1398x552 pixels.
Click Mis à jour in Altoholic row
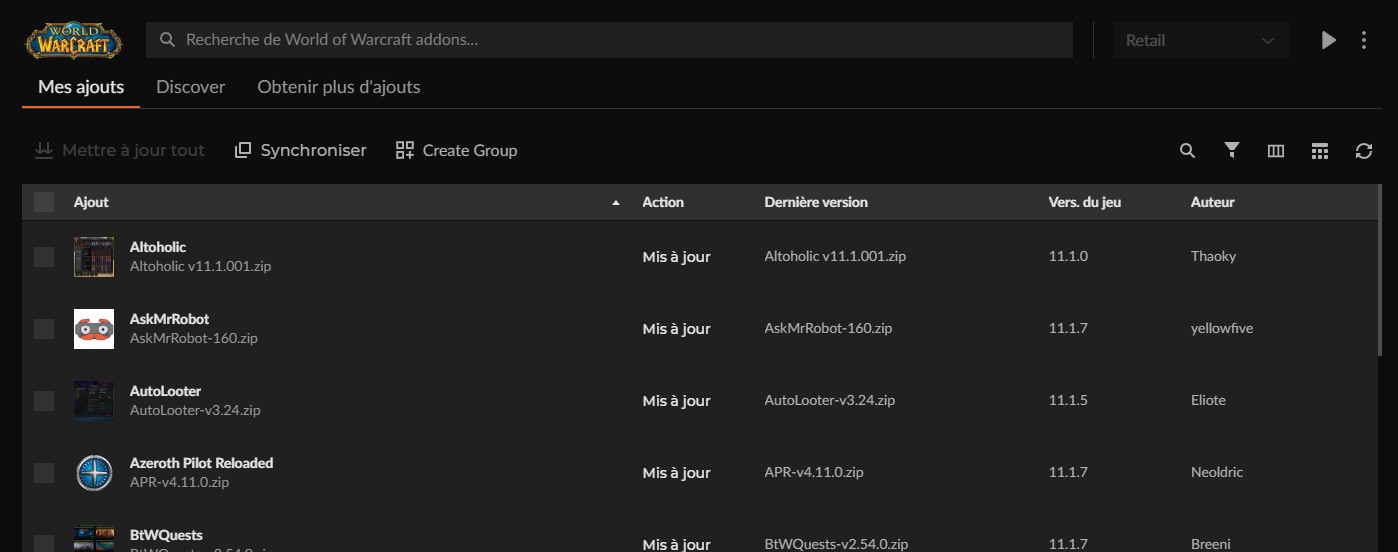(676, 257)
